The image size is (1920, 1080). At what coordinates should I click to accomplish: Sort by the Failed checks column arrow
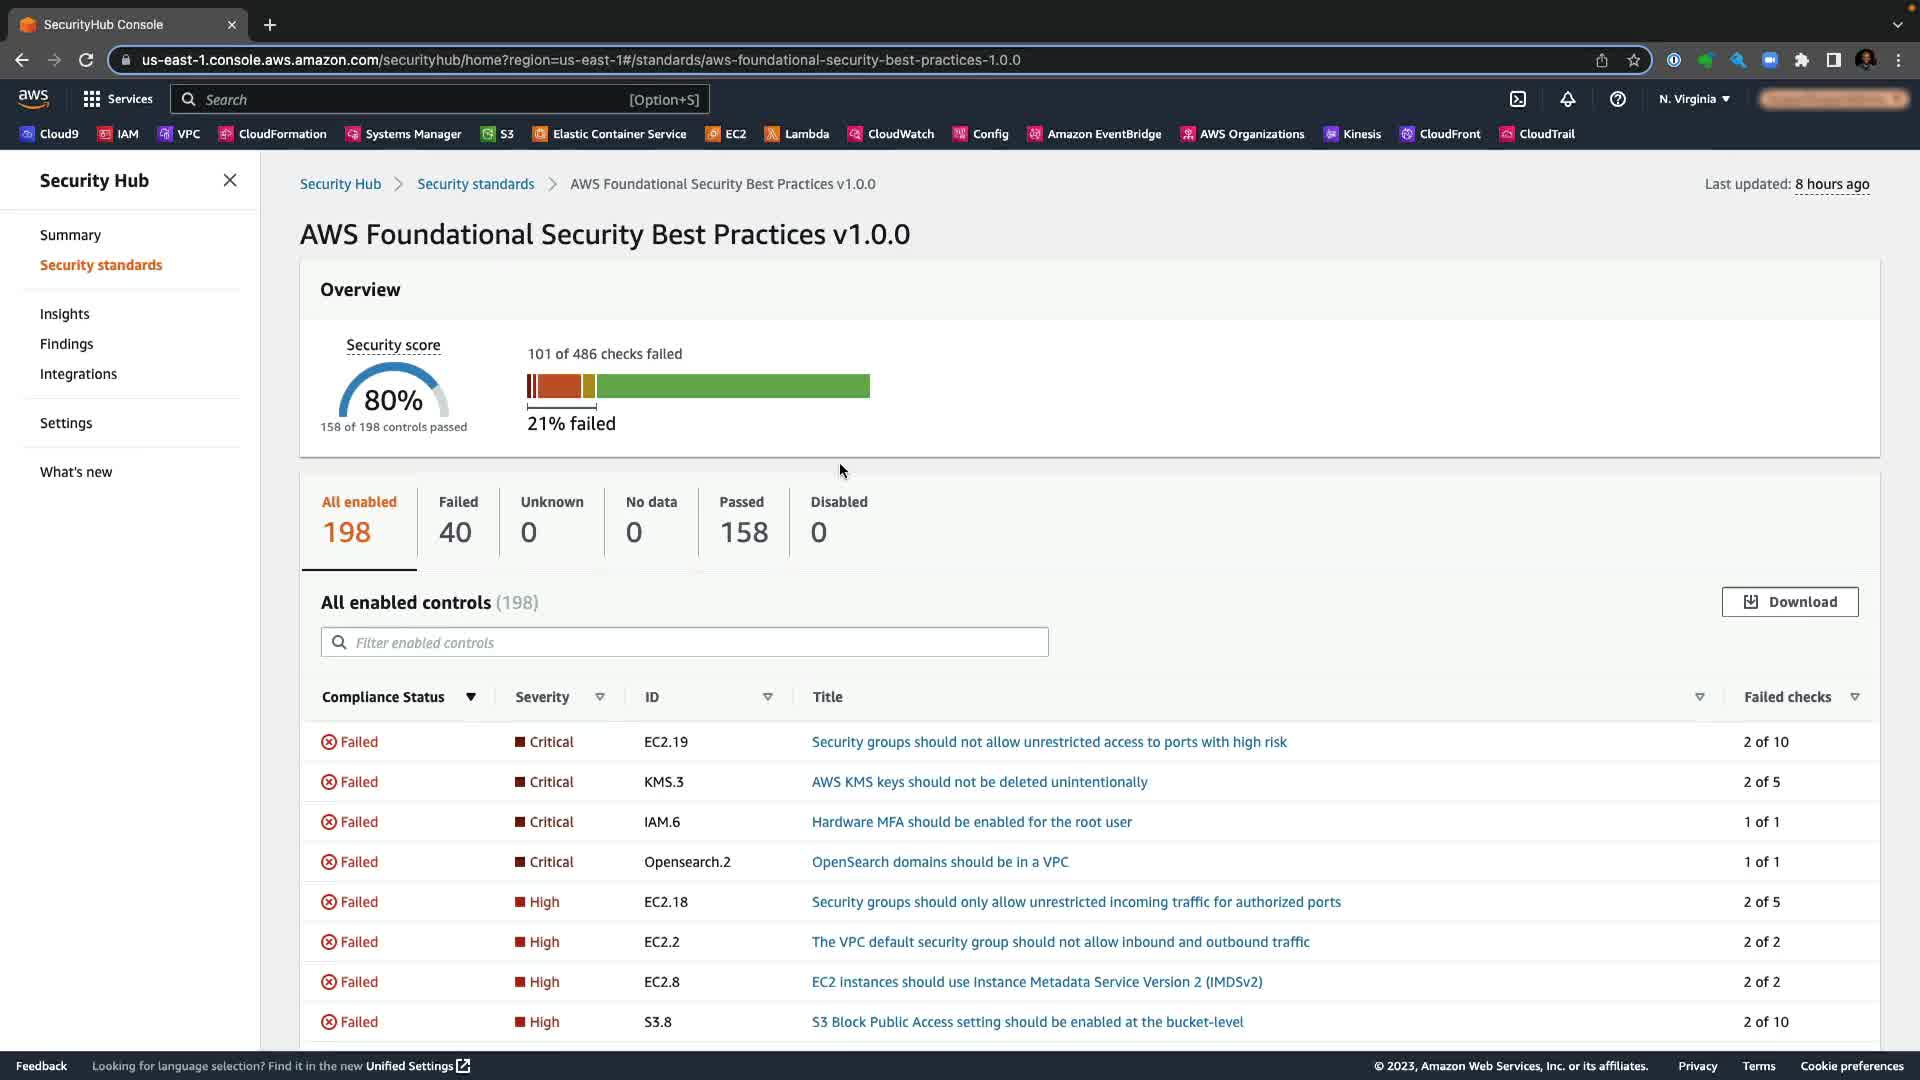click(1854, 697)
